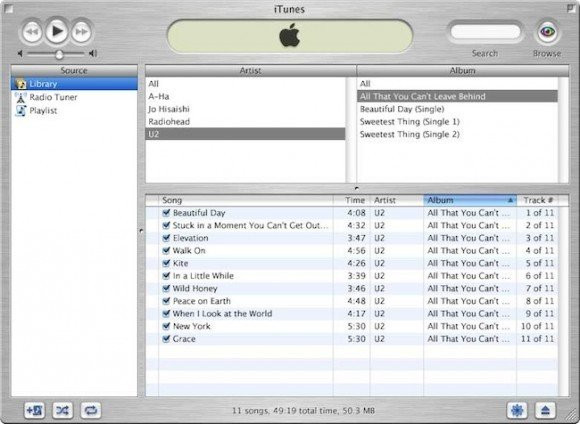Add a new playlist with plus button
This screenshot has width=580, height=424.
coord(34,410)
